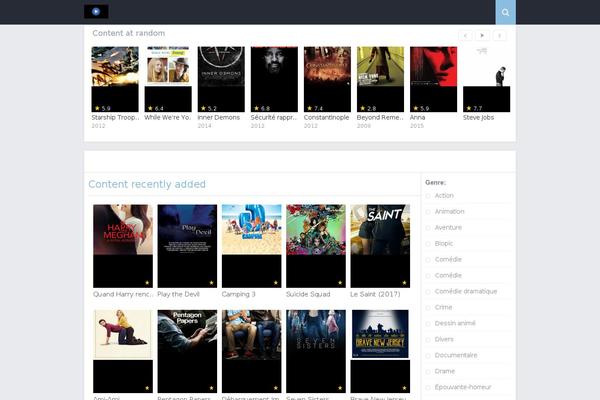Click the Divers genre label

[x=444, y=340]
